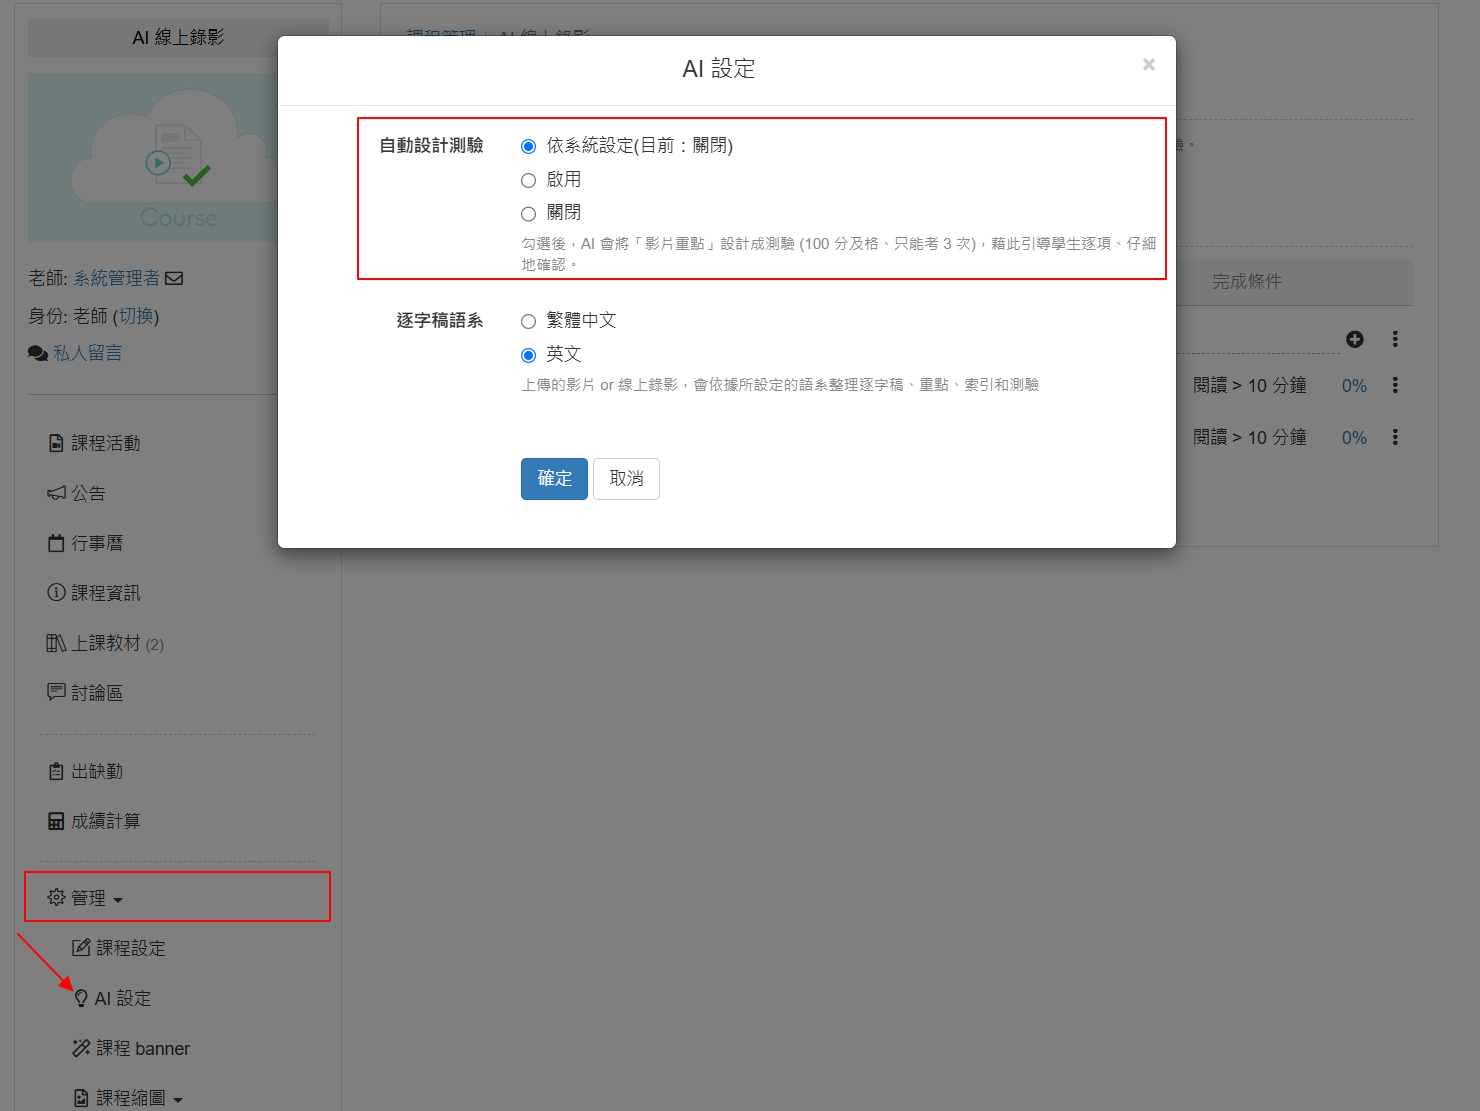Choose 繁體中文 transcript language
The width and height of the screenshot is (1480, 1111).
click(x=528, y=321)
